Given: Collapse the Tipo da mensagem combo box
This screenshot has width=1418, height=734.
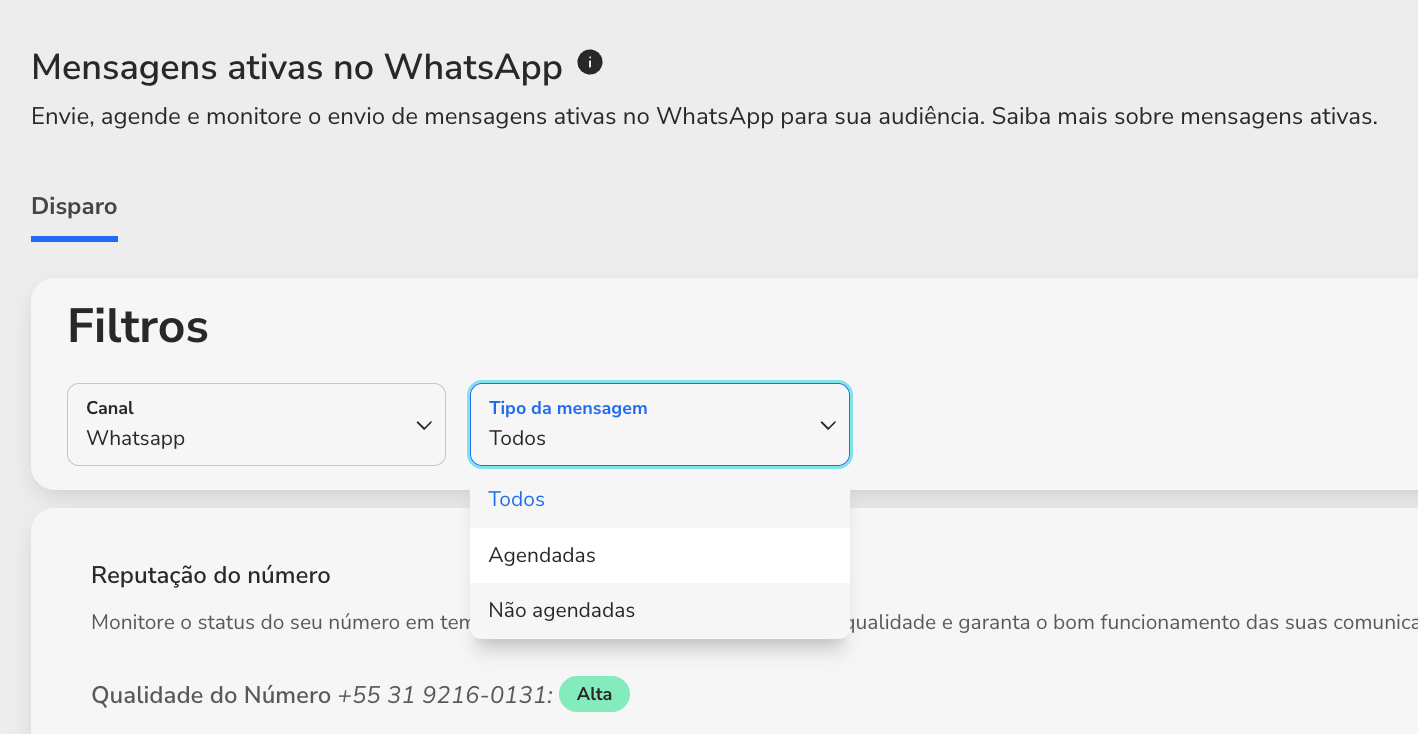Looking at the screenshot, I should 660,425.
